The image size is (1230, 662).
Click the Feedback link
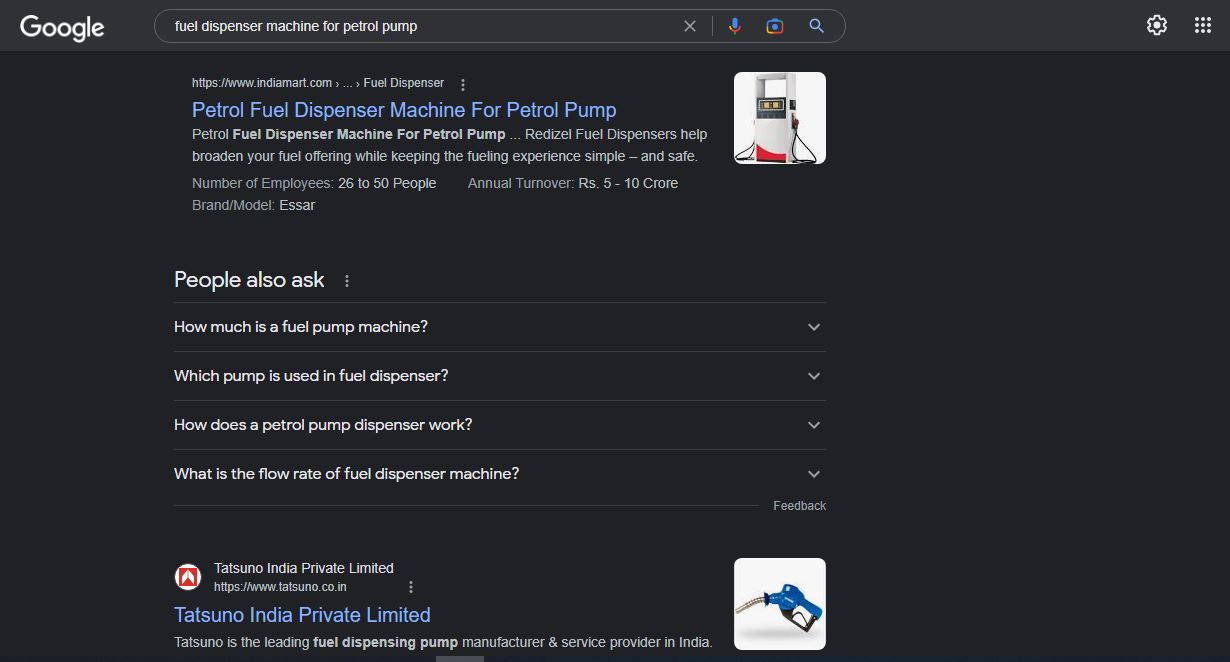799,506
